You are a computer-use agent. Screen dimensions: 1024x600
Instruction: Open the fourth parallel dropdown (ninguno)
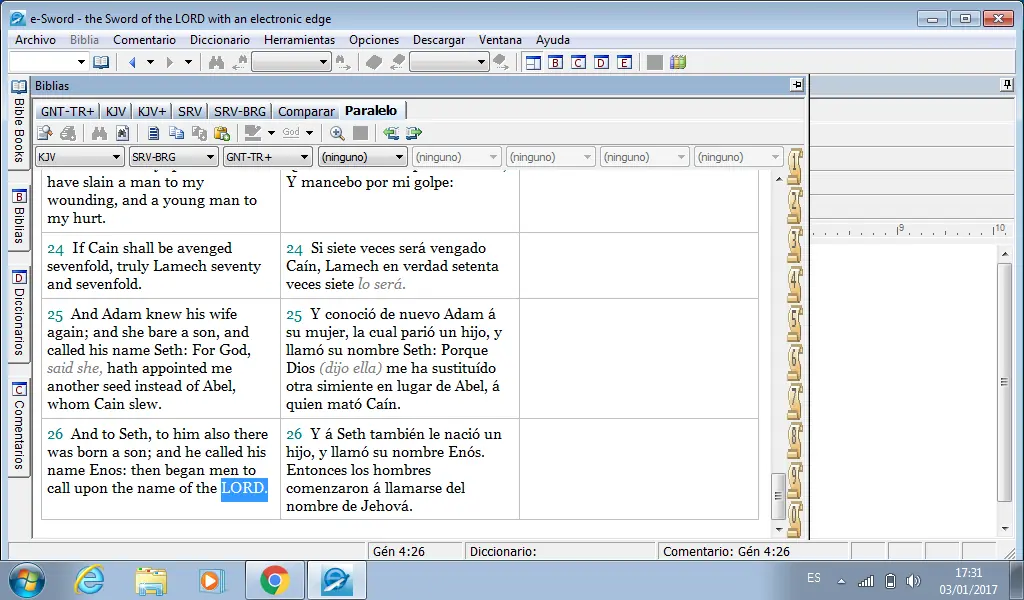[x=362, y=157]
